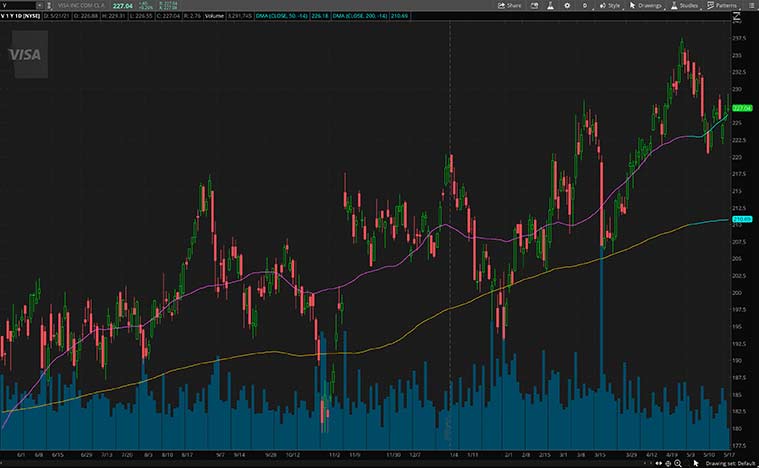The height and width of the screenshot is (468, 759).
Task: Click the symbol input field containing V
Action: point(18,5)
